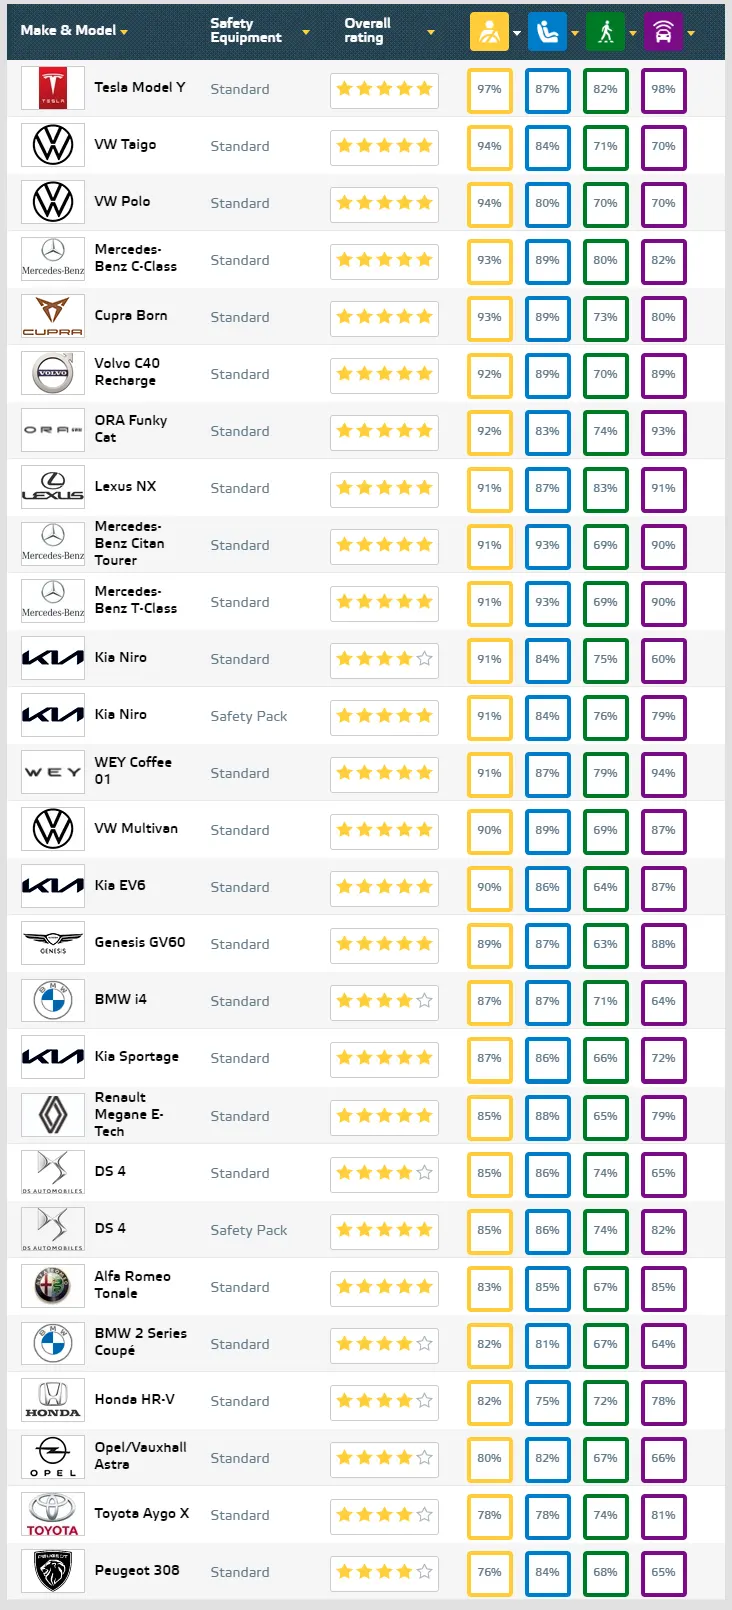Click the Genesis winged logo
The width and height of the screenshot is (732, 1610).
(53, 943)
